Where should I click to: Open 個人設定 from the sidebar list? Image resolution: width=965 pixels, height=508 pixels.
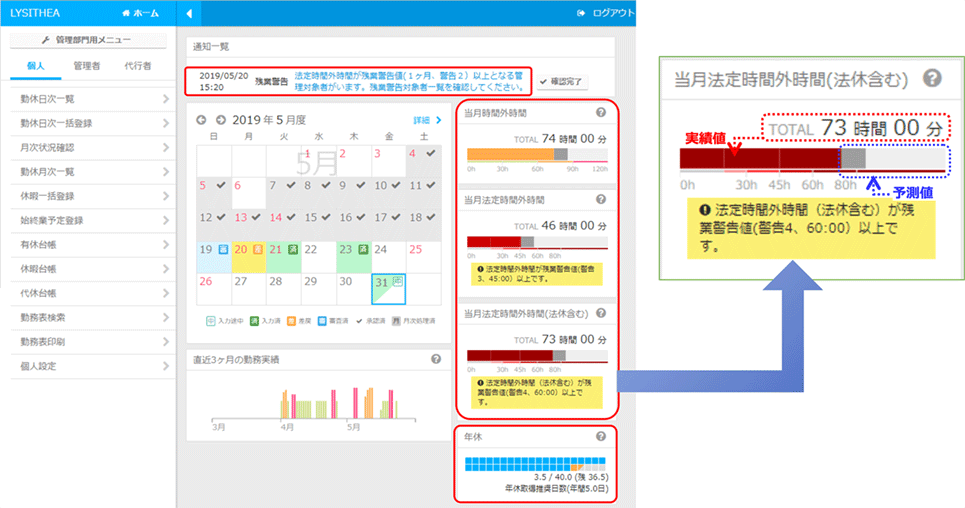click(90, 366)
